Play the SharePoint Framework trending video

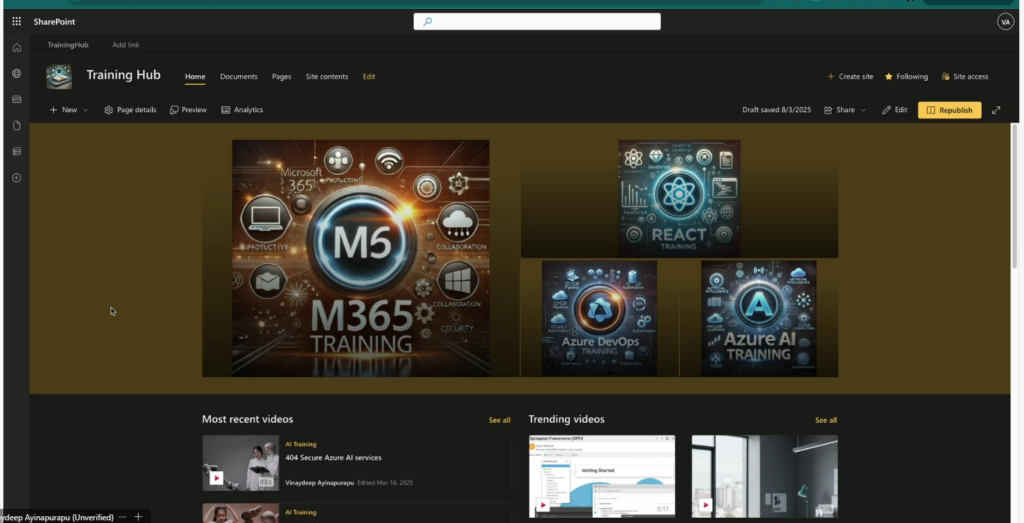[543, 505]
